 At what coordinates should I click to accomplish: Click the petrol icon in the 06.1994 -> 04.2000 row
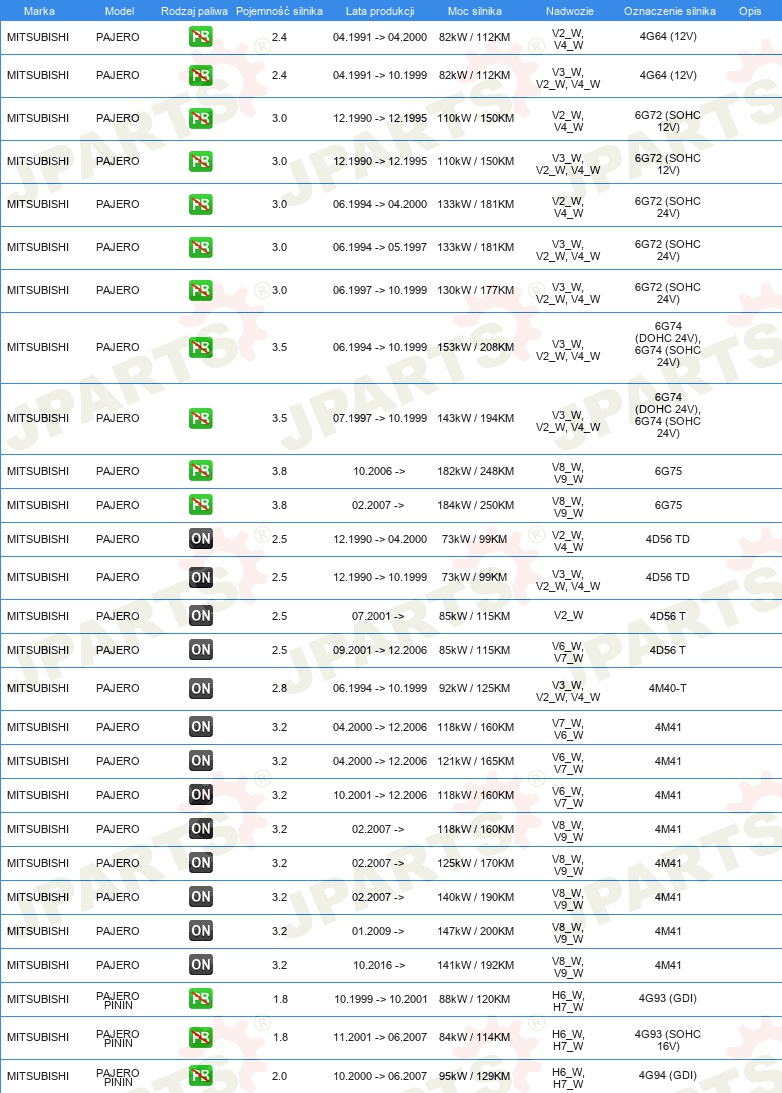pos(201,204)
